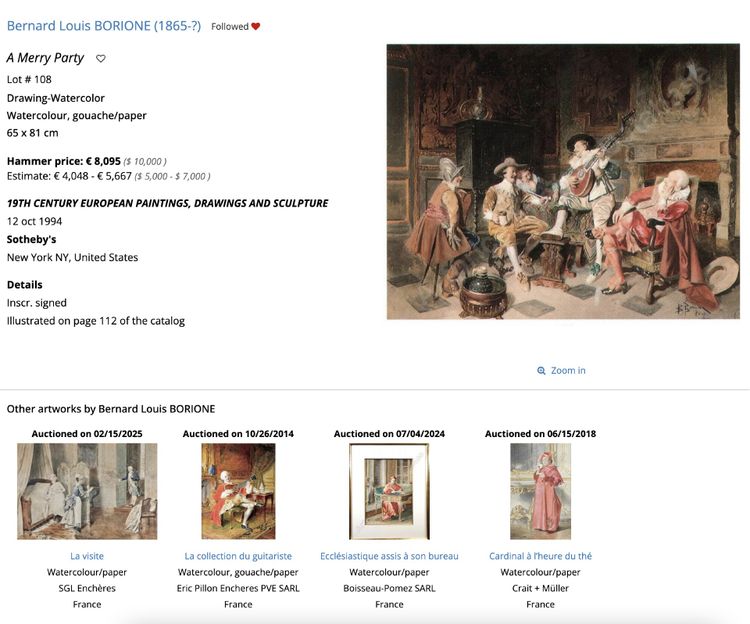Favorite A Merry Party with heart outline
Screen dimensions: 750x624
pos(100,58)
